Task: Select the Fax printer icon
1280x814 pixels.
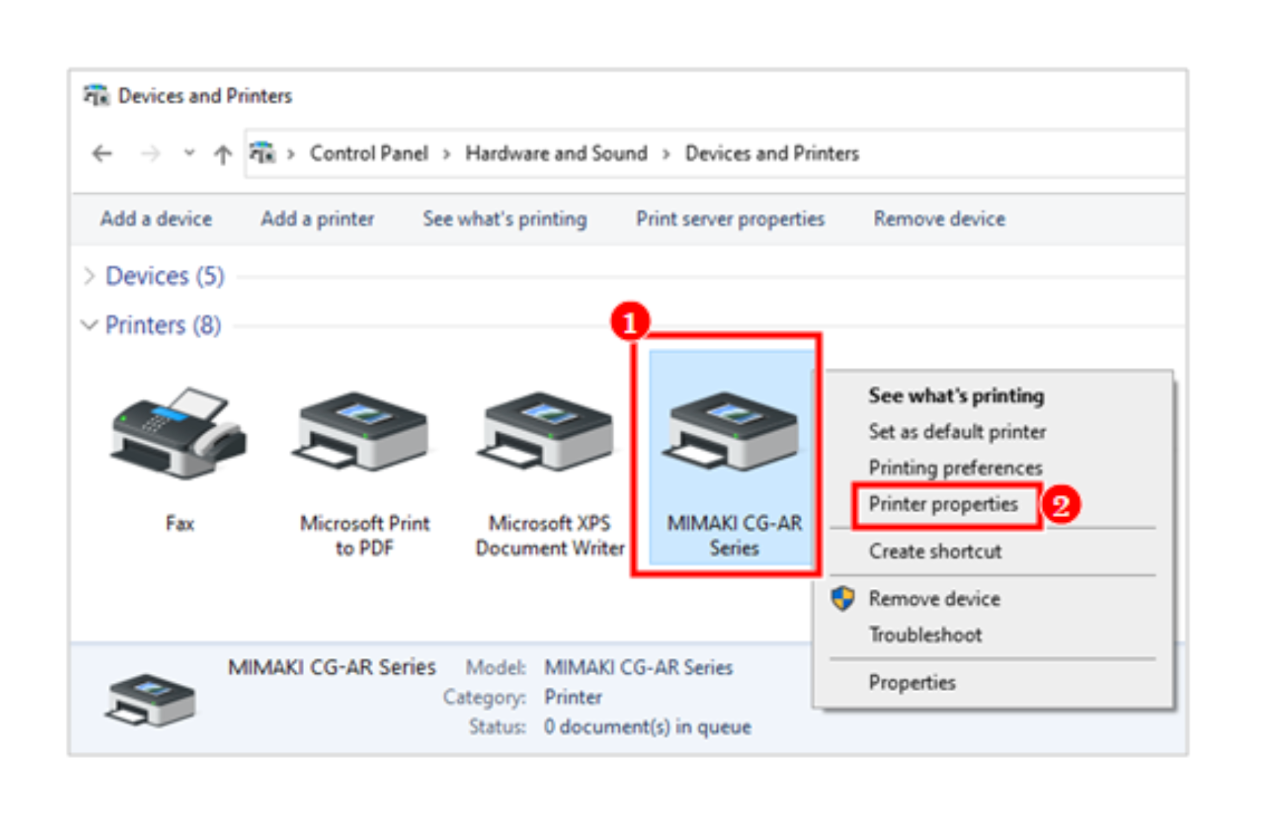Action: [x=179, y=434]
